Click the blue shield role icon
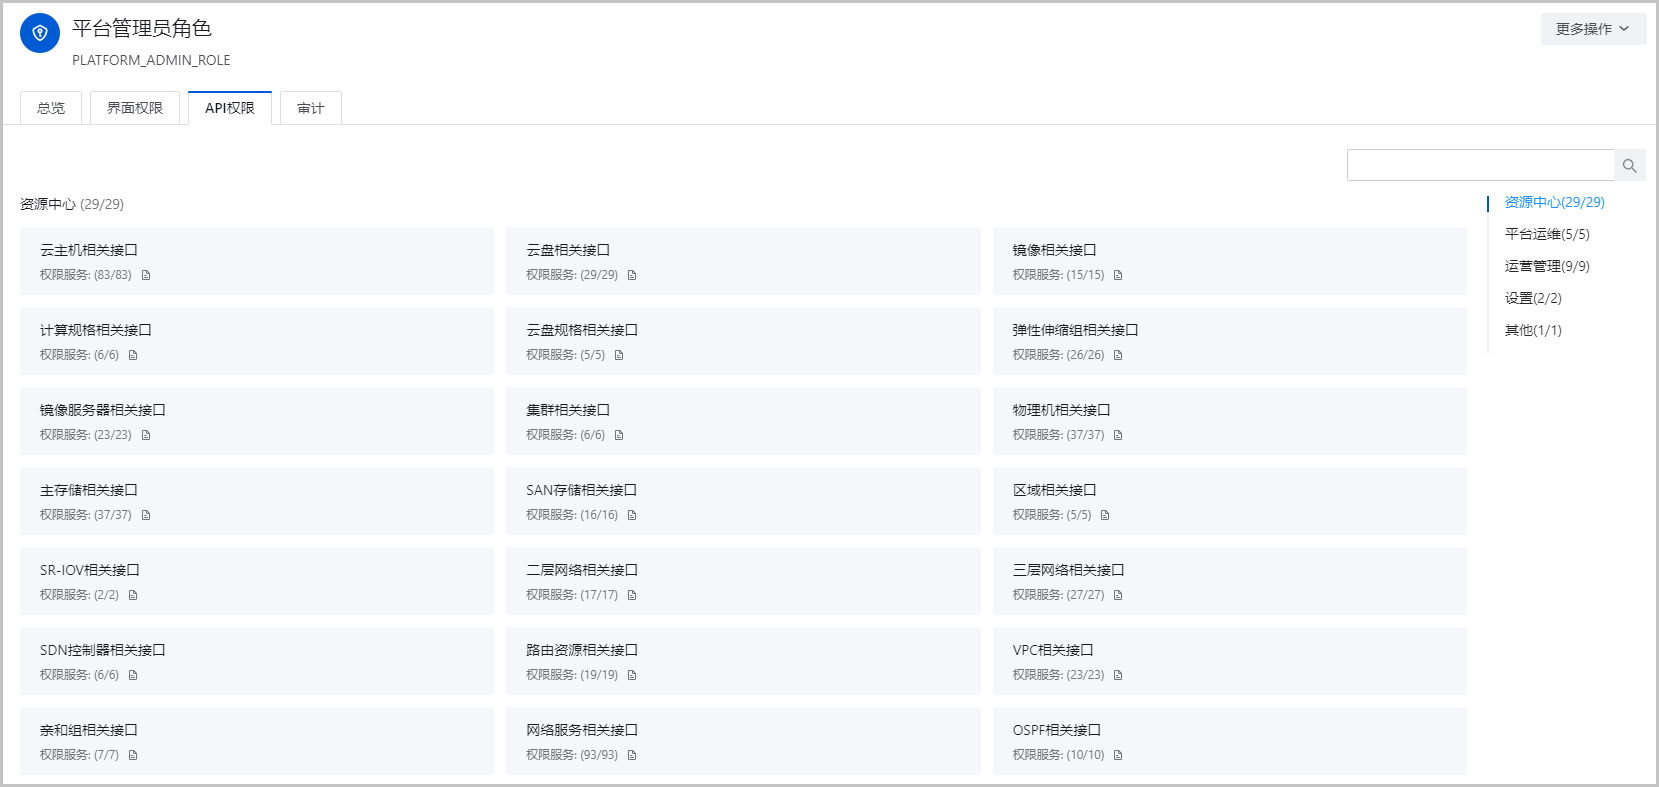Screen dimensions: 1659x787 point(40,33)
